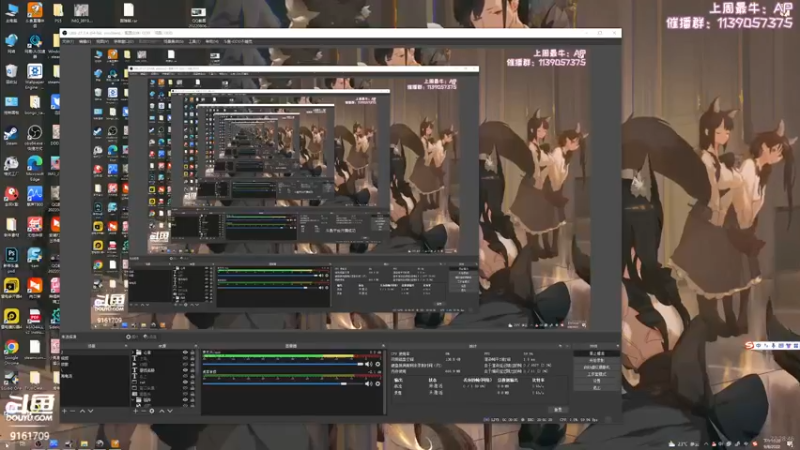Toggle visibility of the collapsed group source

coord(185,353)
